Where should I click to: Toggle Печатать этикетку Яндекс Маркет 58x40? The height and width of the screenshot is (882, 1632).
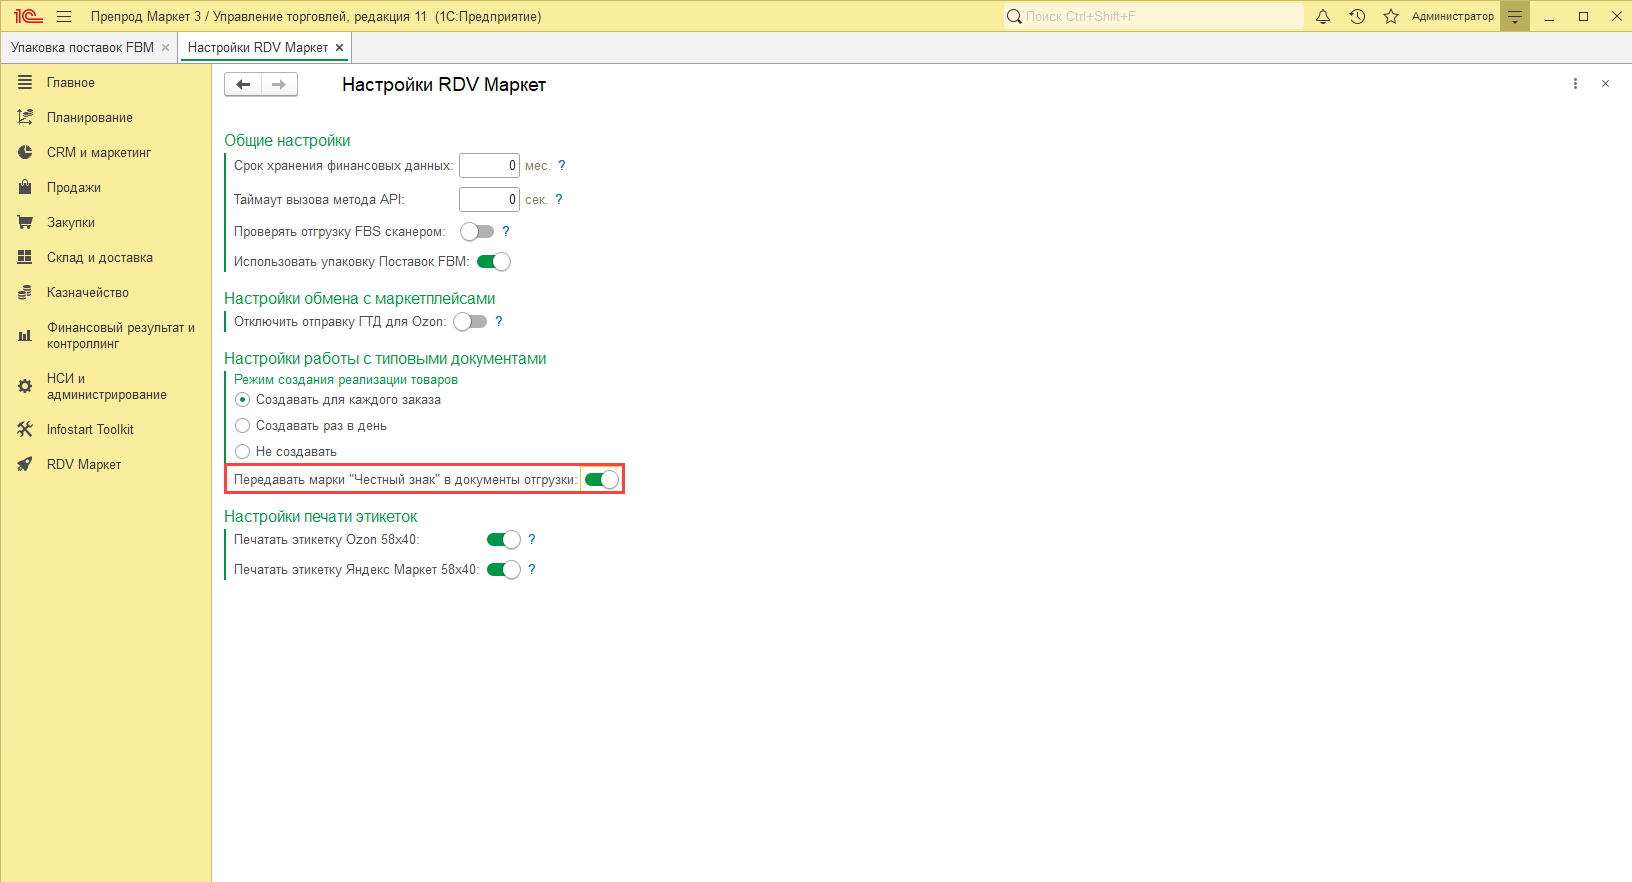pos(504,569)
